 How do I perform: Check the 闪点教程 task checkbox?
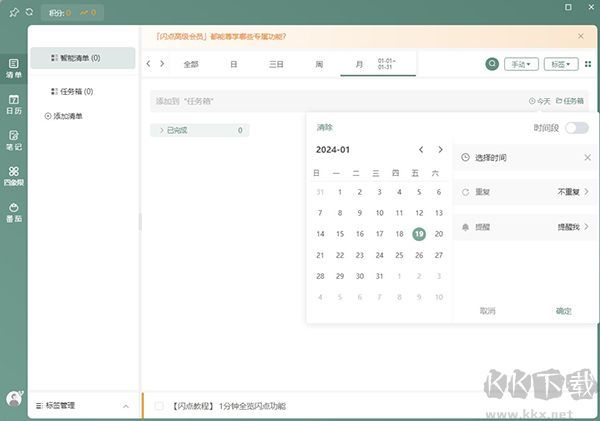[x=160, y=406]
